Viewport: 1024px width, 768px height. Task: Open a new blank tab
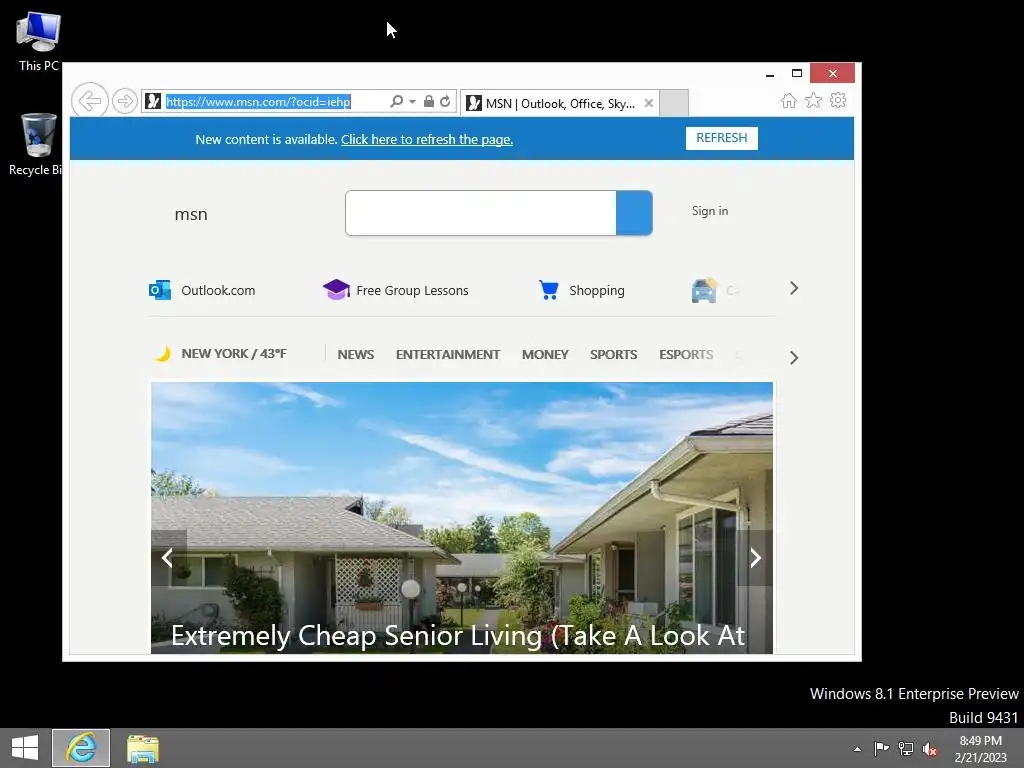pyautogui.click(x=673, y=103)
